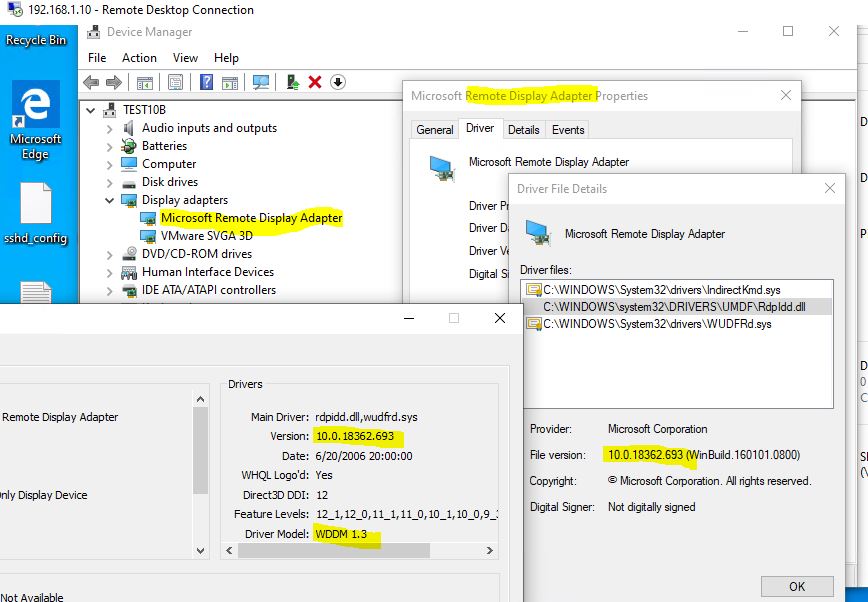Click the Back arrow in Device Manager toolbar
868x602 pixels.
(91, 83)
